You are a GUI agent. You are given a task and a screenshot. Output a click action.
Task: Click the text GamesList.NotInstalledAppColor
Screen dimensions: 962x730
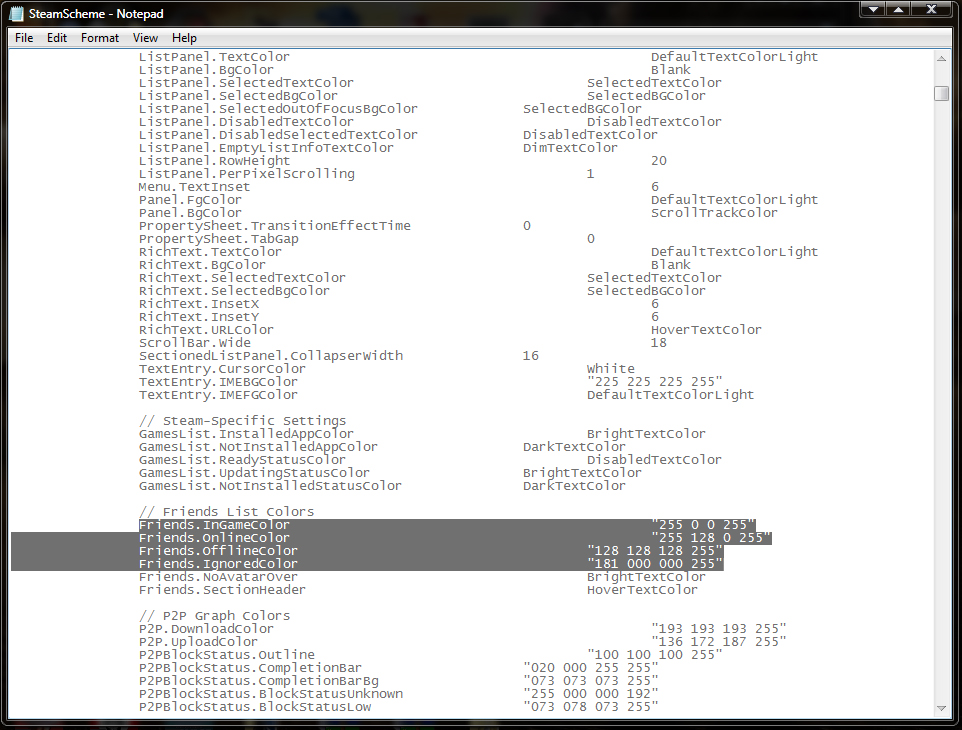tap(258, 447)
